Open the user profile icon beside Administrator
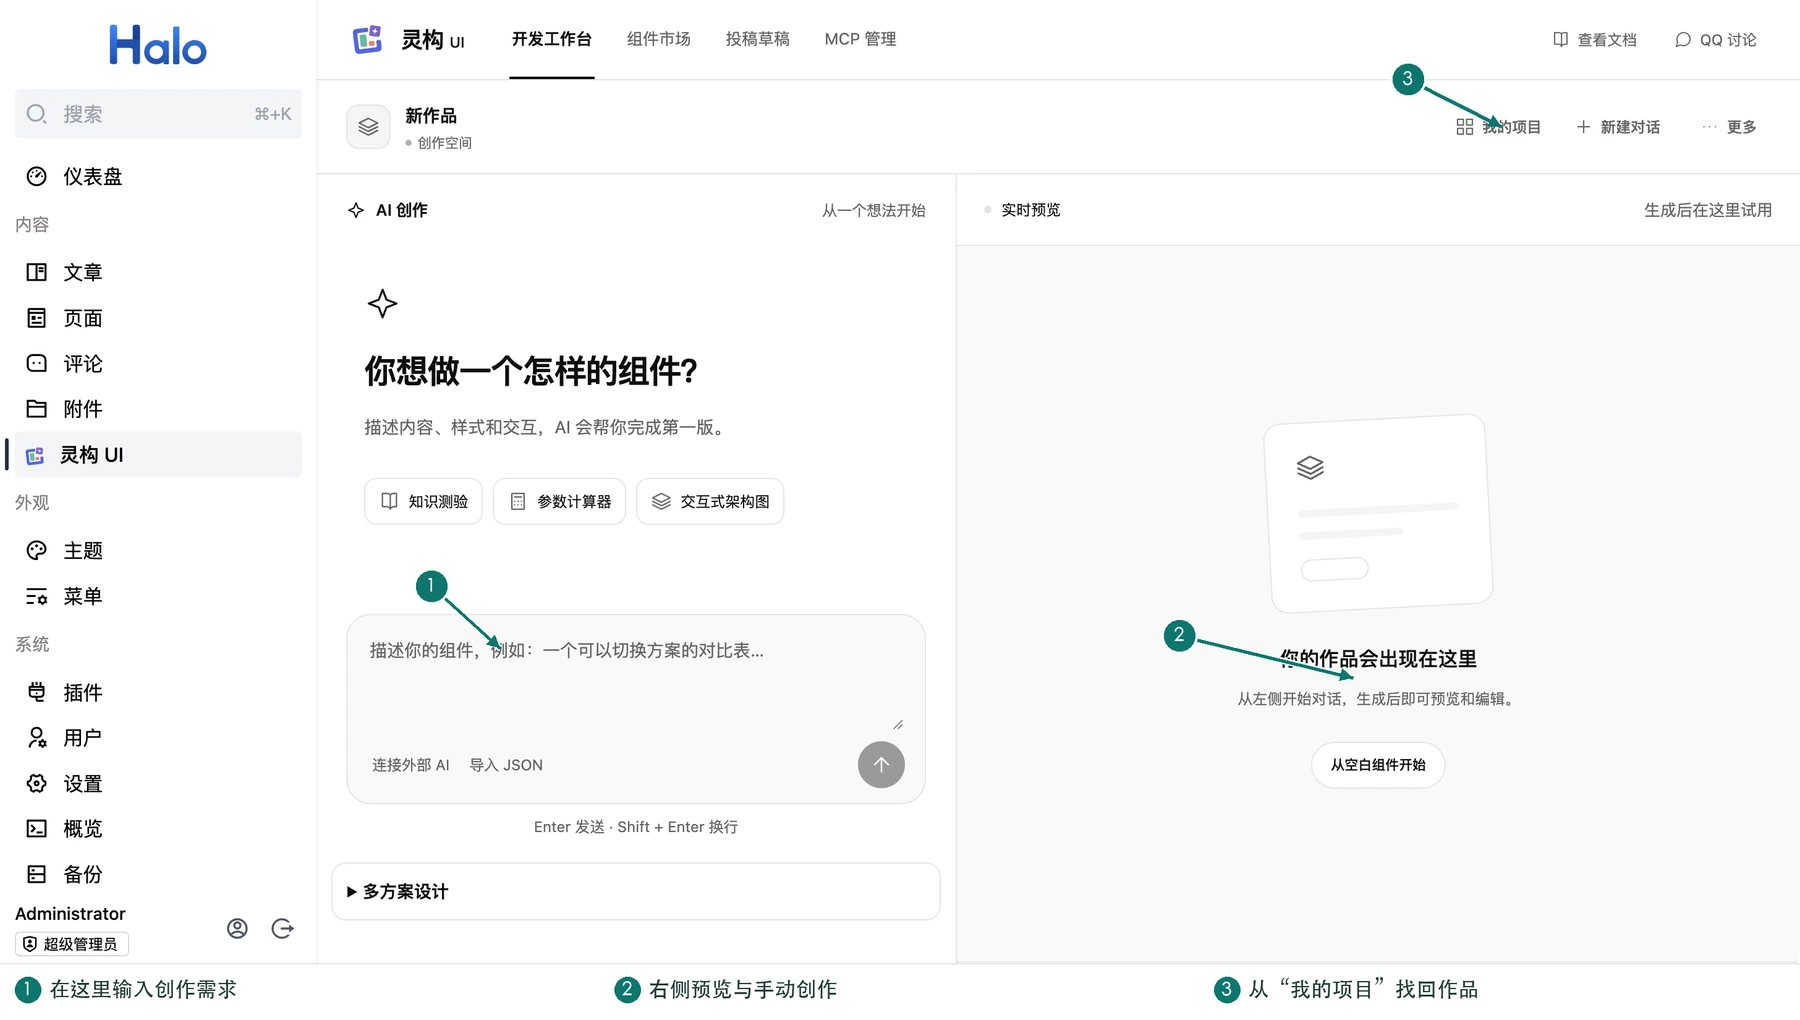This screenshot has width=1800, height=1020. 237,929
